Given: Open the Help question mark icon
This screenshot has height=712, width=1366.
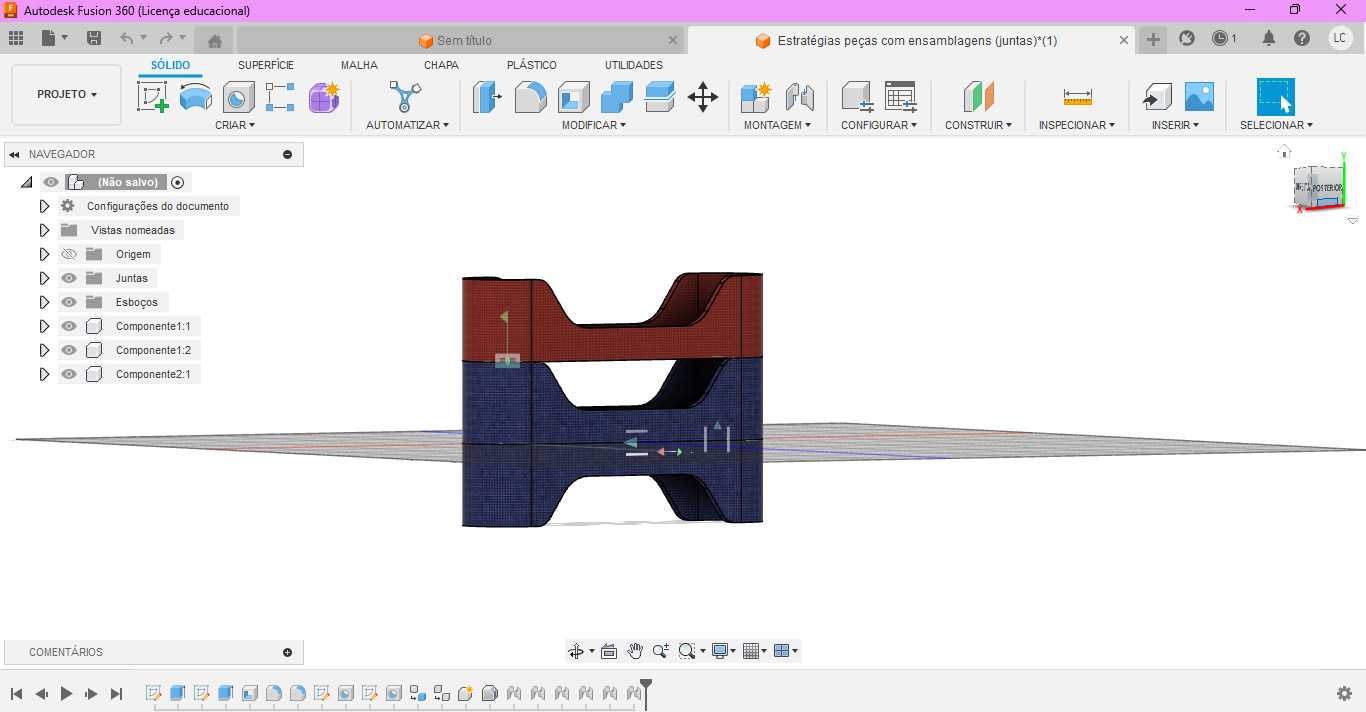Looking at the screenshot, I should pyautogui.click(x=1301, y=38).
